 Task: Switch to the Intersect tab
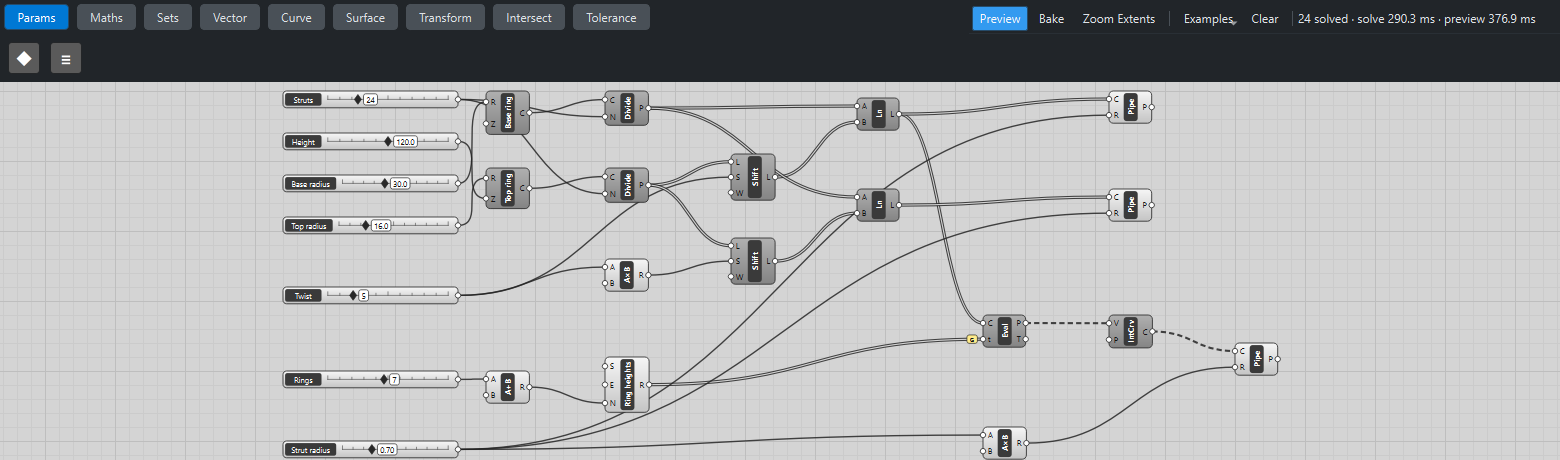click(529, 17)
